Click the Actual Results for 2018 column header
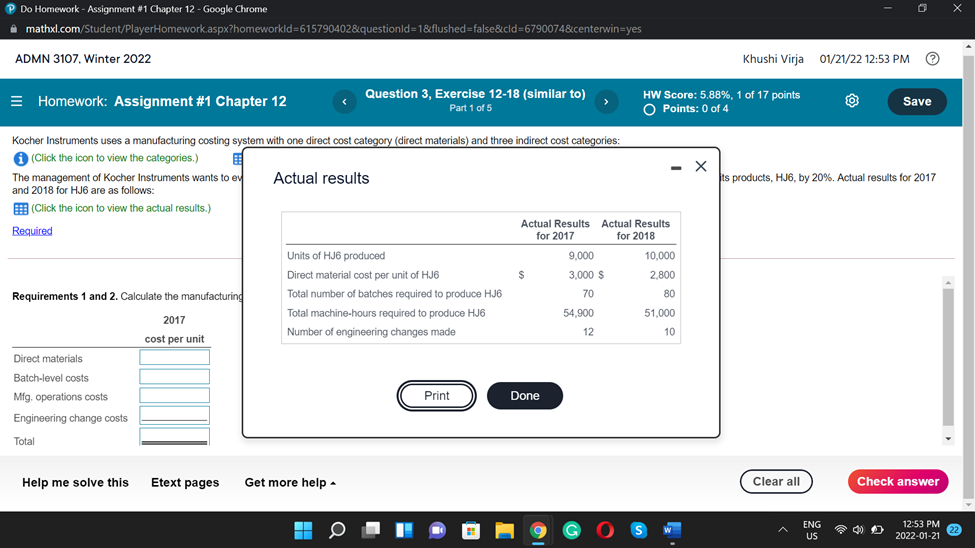Screen dimensions: 975x548 coord(635,230)
